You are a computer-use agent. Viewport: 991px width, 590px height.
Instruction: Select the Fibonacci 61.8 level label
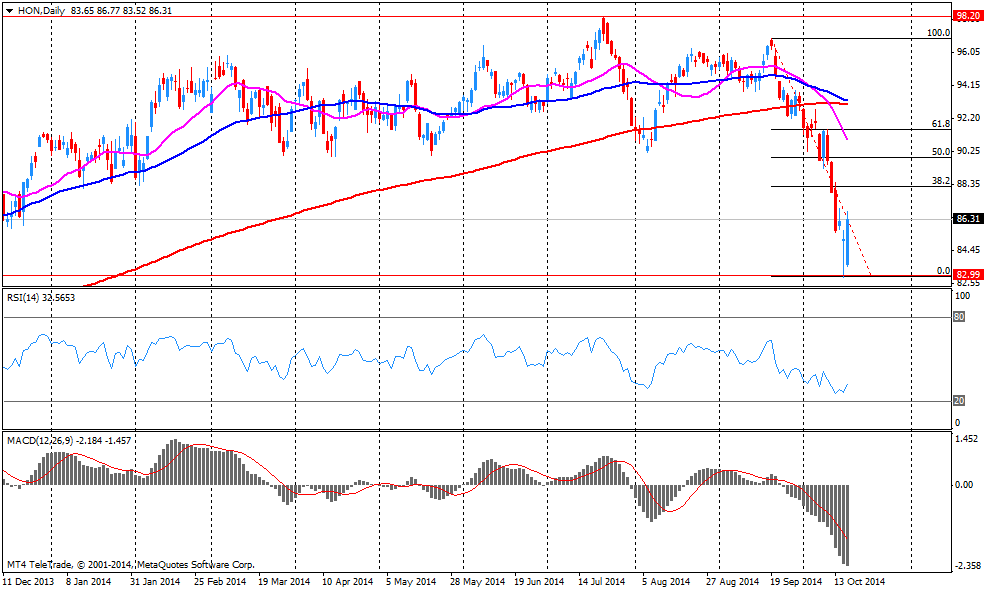point(939,124)
